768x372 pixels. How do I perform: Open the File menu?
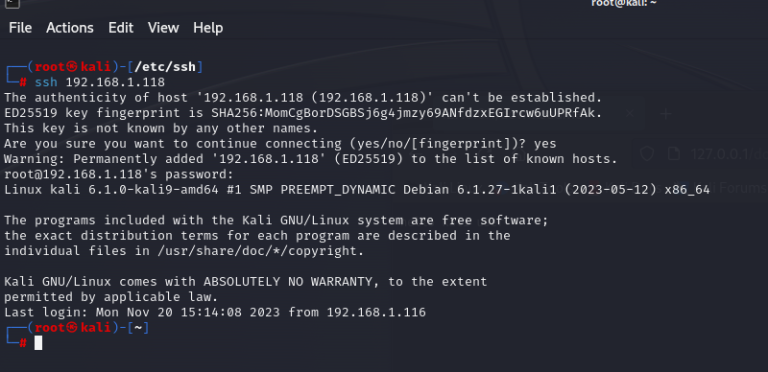point(20,28)
